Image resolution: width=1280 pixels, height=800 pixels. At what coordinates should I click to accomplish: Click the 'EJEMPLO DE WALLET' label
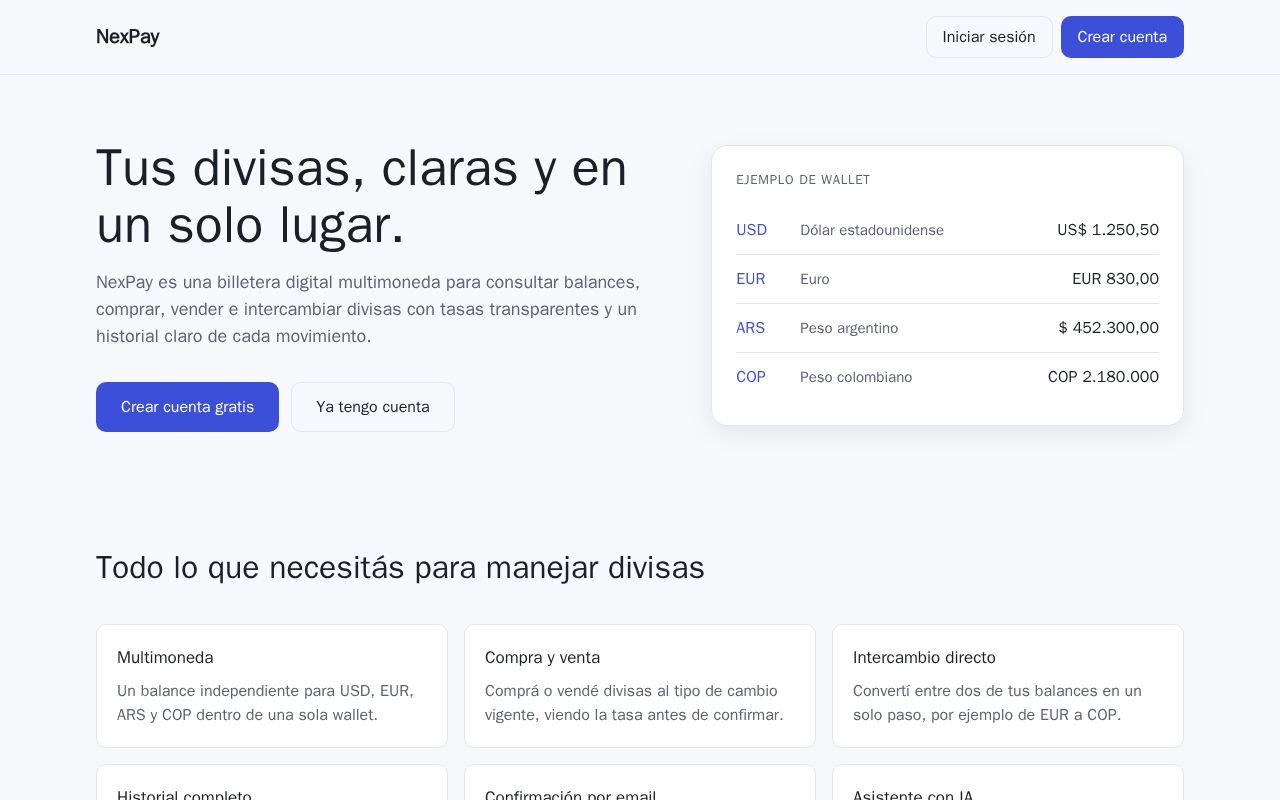pos(803,180)
